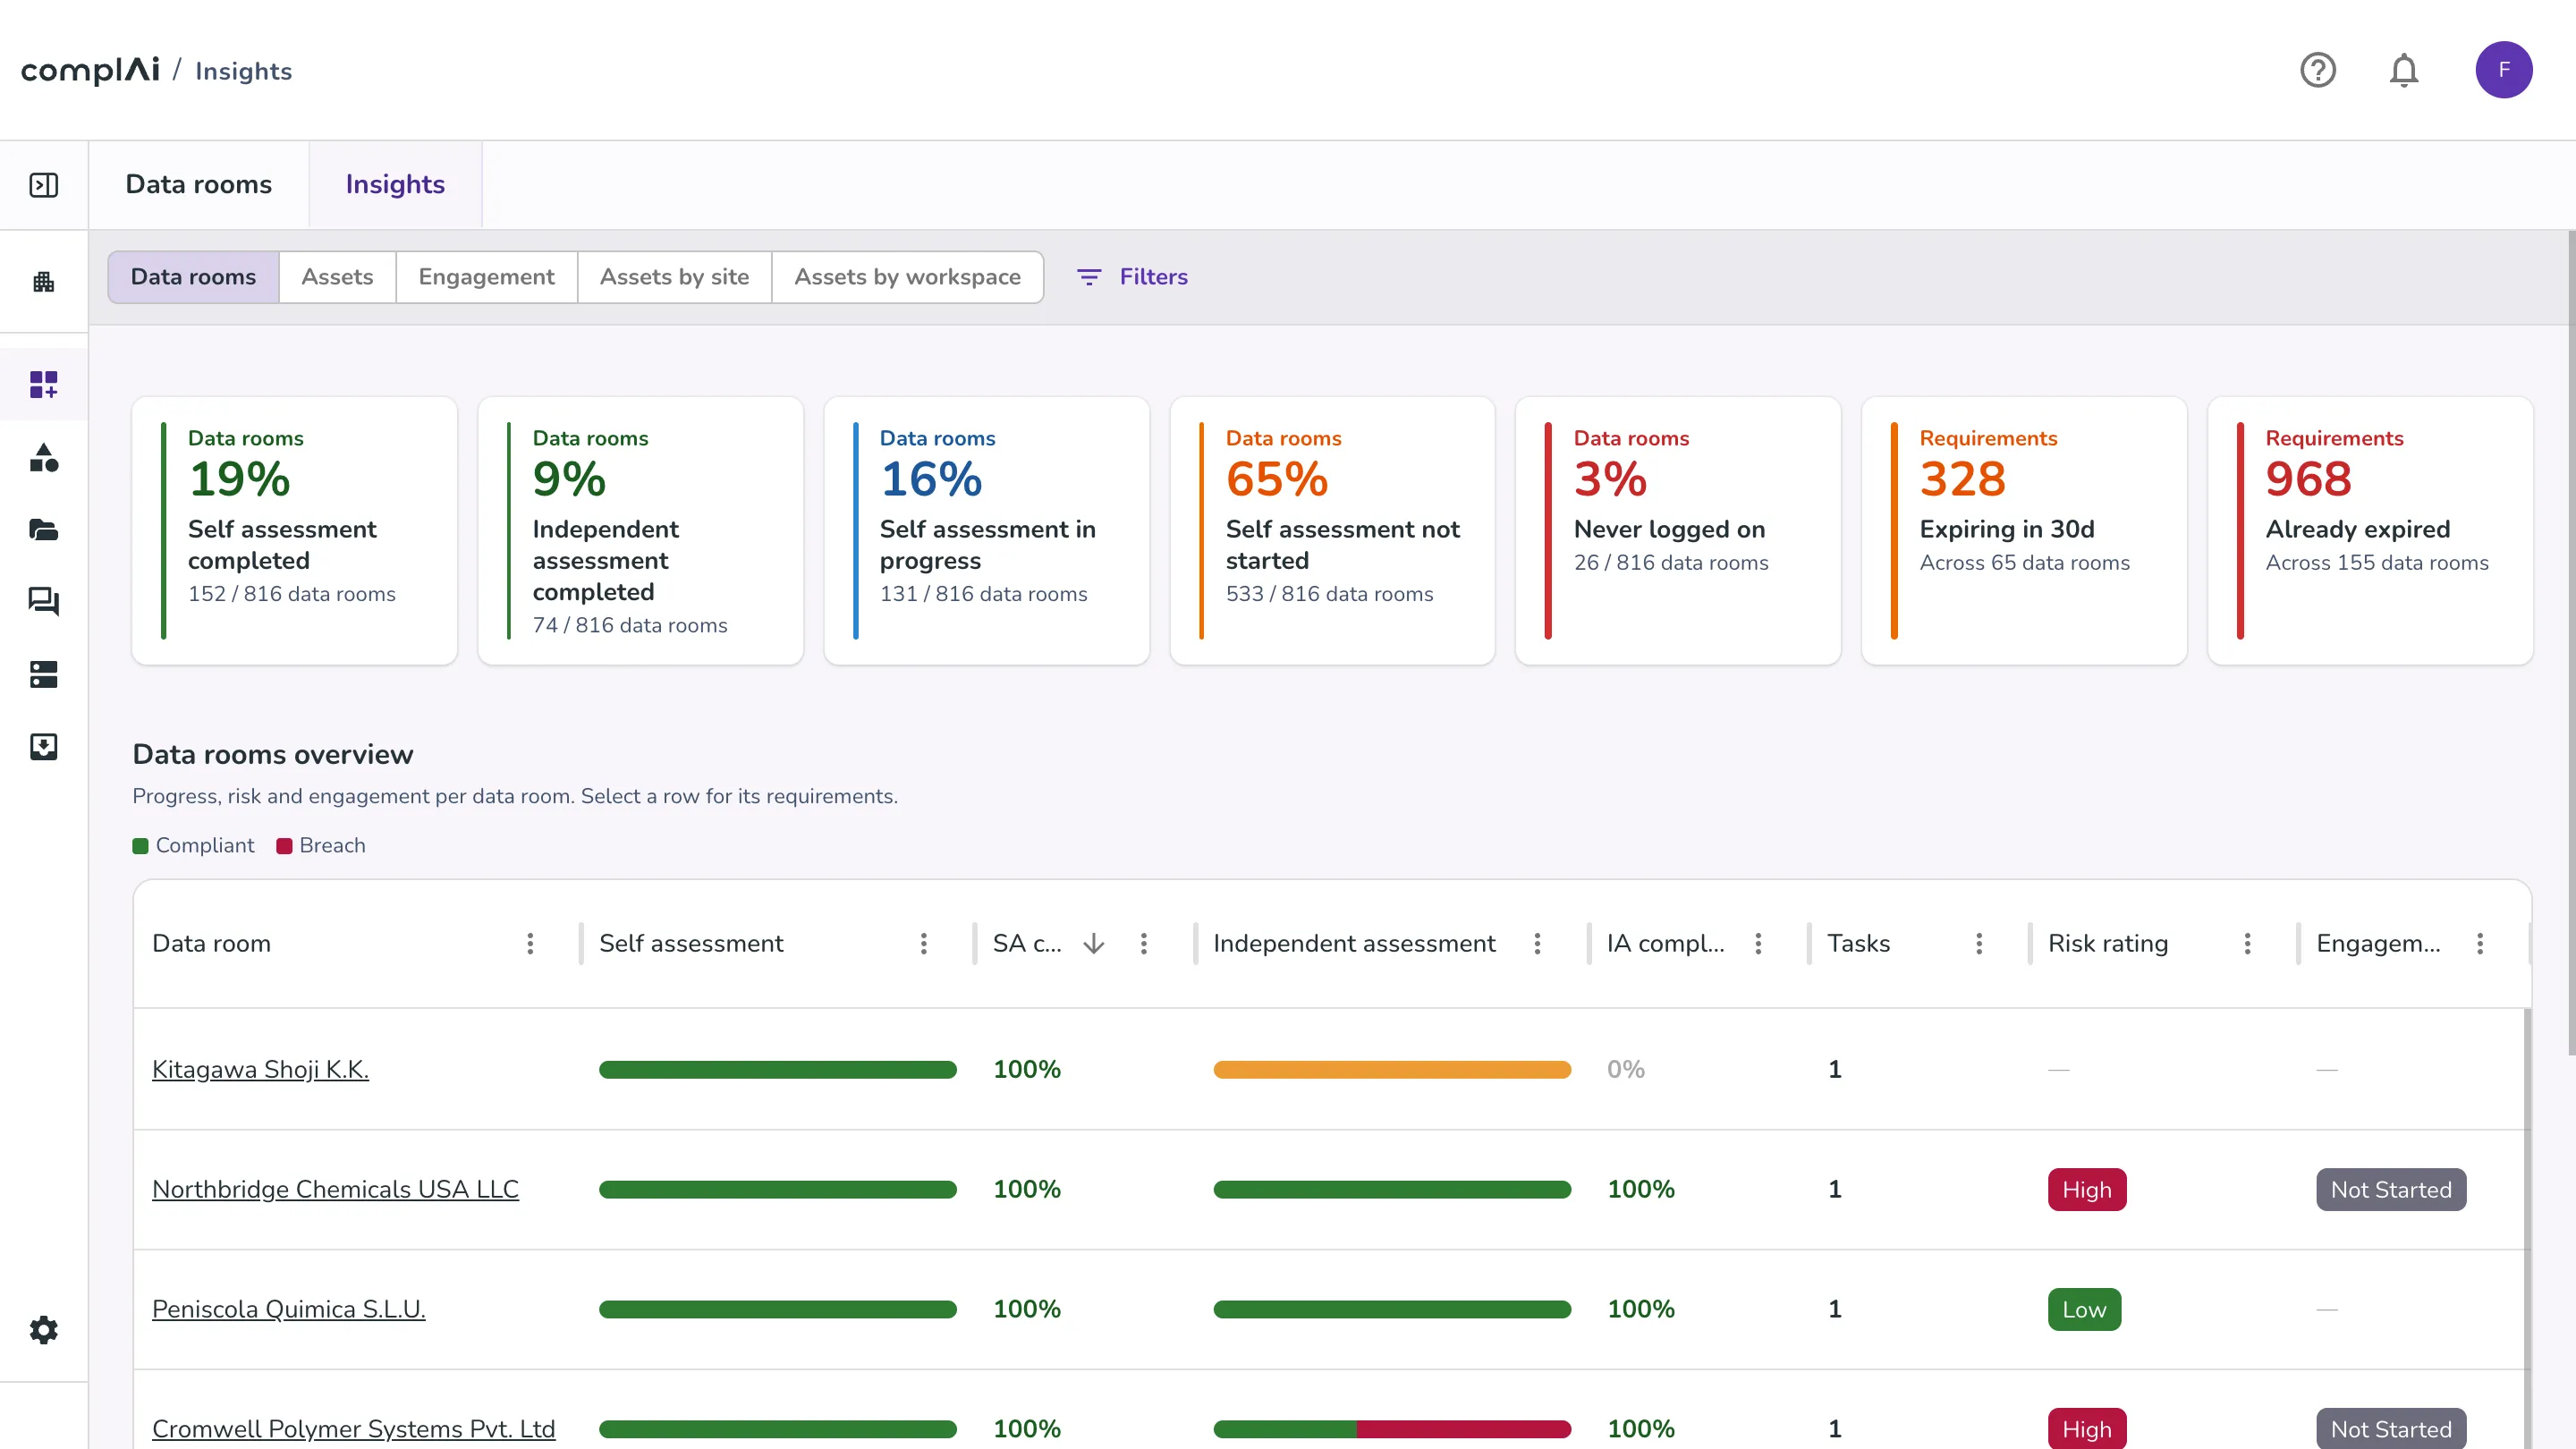Screen dimensions: 2576x1449
Task: Toggle the SA column descending sort arrow
Action: (x=1094, y=943)
